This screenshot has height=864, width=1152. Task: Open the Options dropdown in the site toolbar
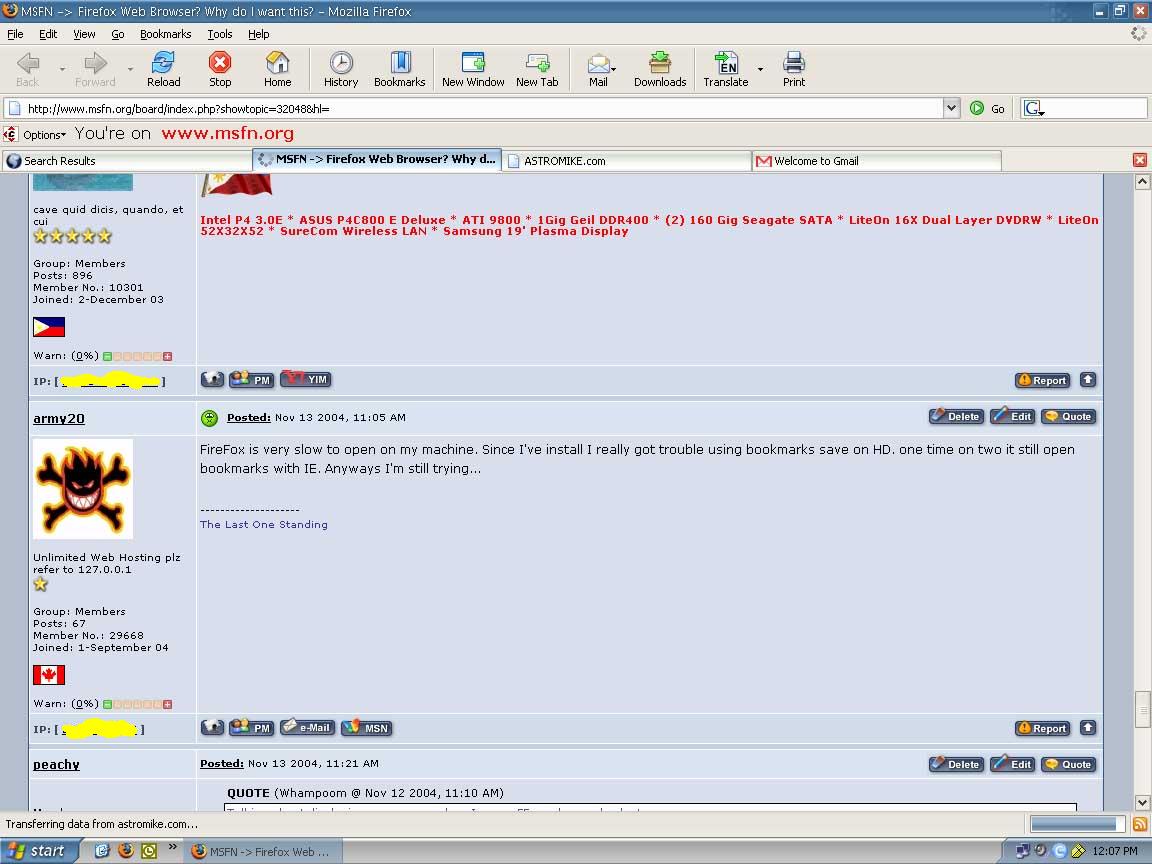click(44, 134)
